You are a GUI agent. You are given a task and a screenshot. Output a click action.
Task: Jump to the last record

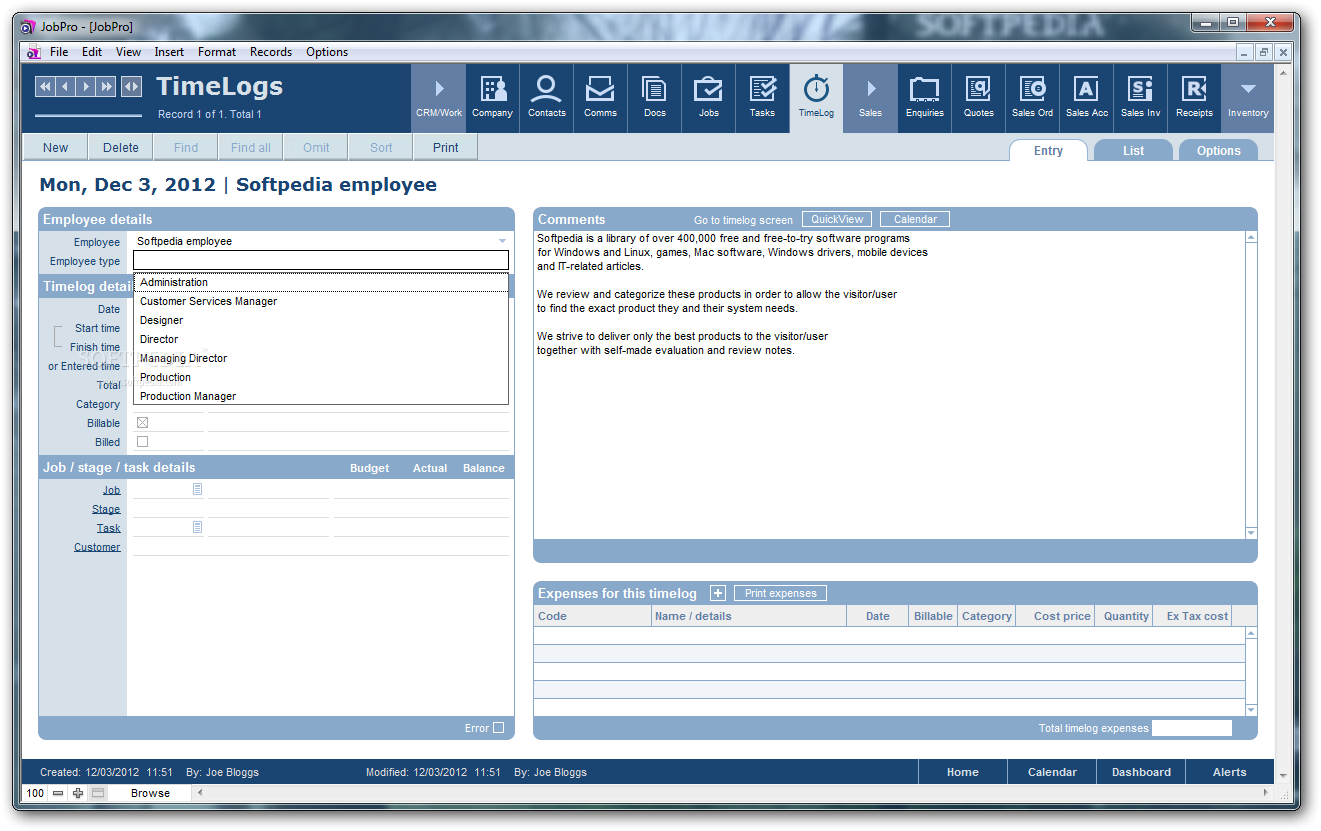tap(106, 87)
